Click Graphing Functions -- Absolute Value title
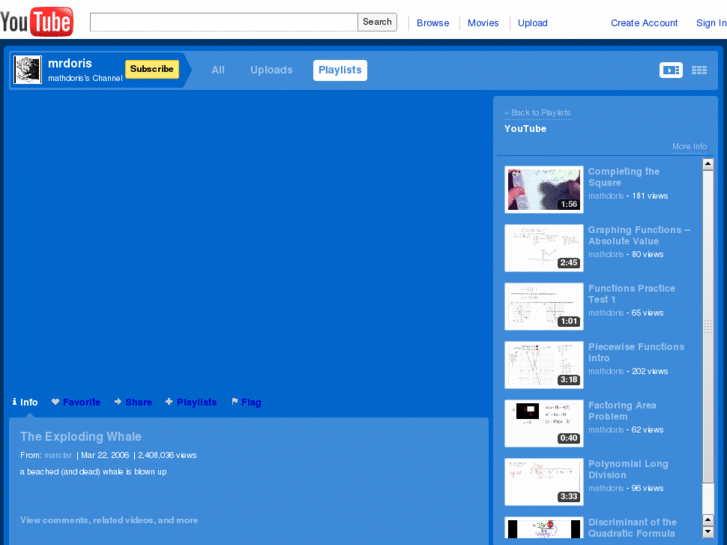 [639, 235]
